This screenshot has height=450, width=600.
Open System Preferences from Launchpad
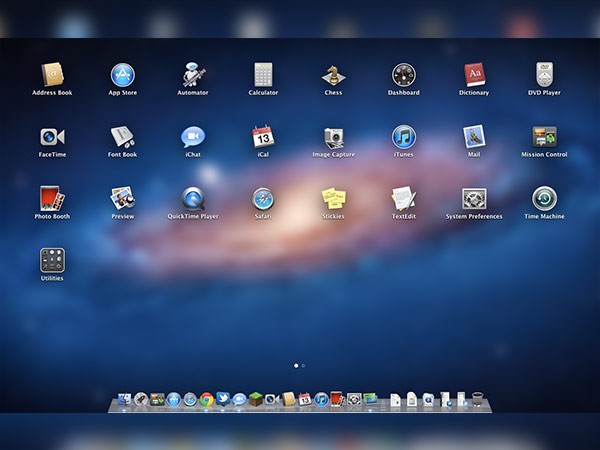coord(474,198)
